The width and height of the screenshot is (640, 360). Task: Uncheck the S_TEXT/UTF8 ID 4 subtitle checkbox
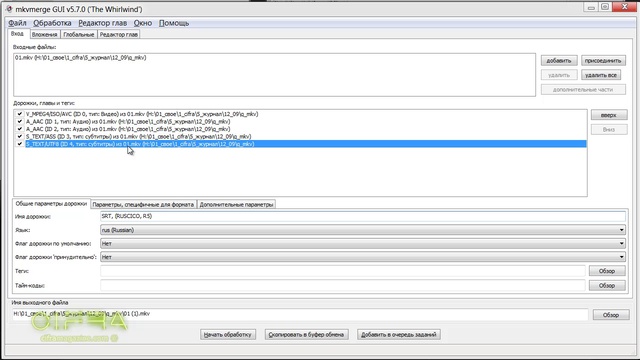[x=20, y=144]
